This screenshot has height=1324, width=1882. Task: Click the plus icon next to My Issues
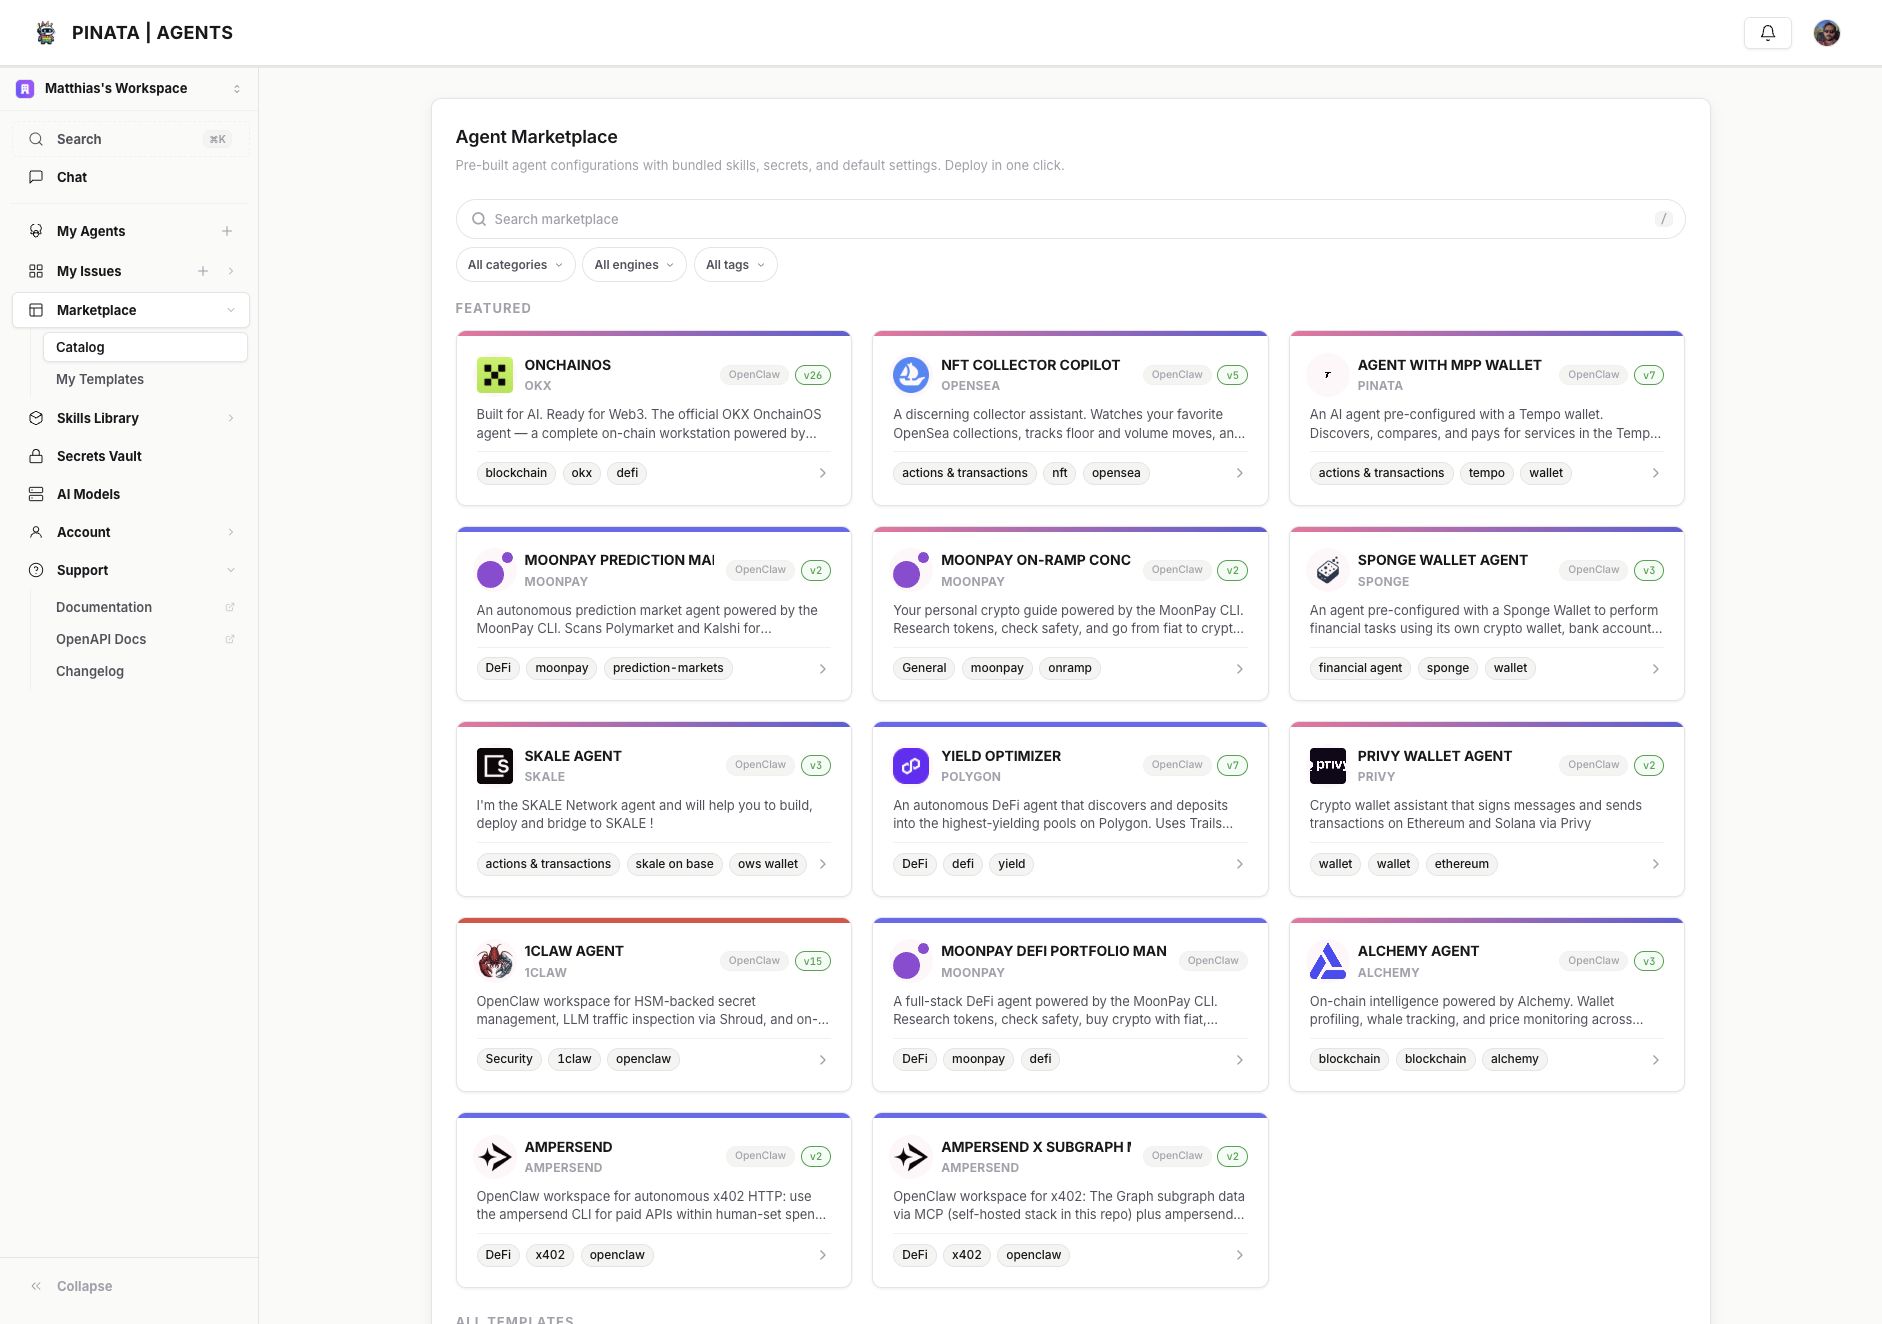pos(203,271)
